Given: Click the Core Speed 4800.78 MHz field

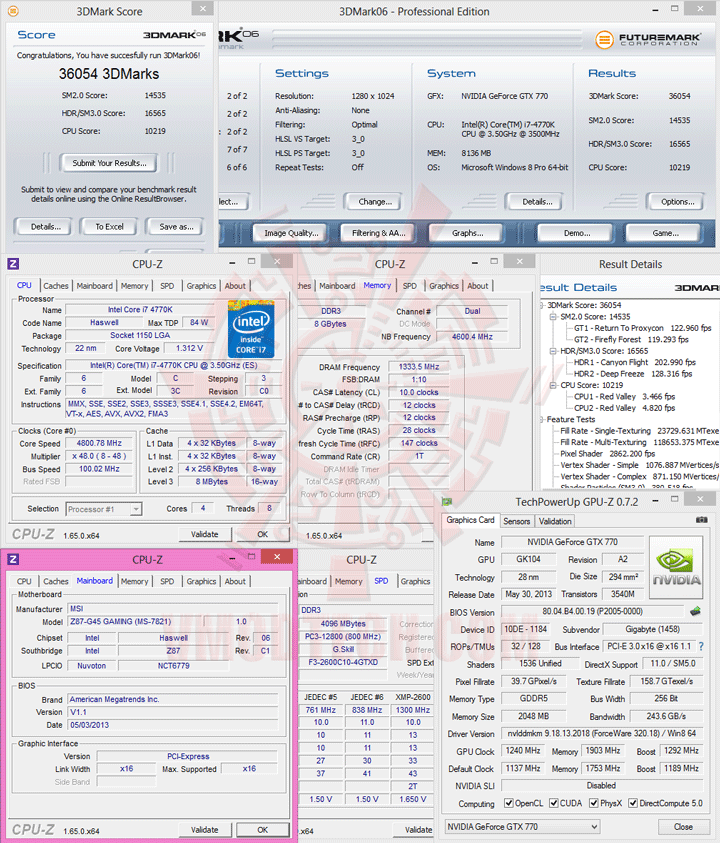Looking at the screenshot, I should [x=99, y=443].
